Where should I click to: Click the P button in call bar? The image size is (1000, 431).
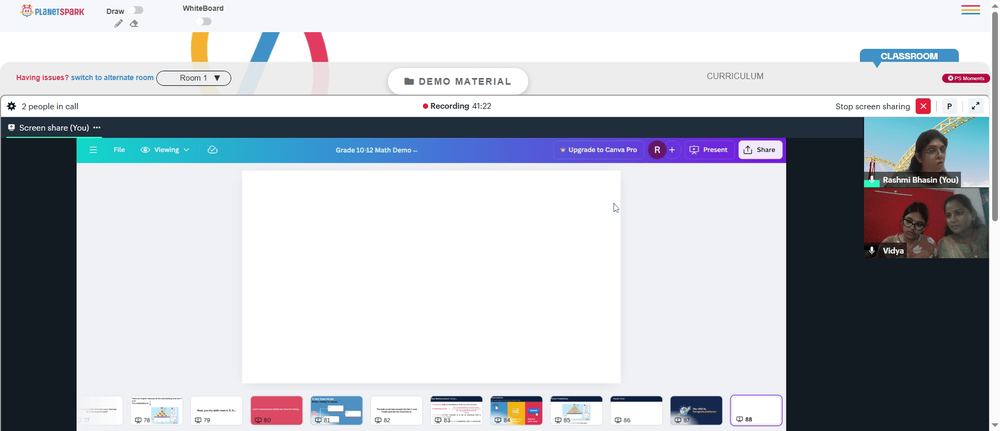pos(950,106)
